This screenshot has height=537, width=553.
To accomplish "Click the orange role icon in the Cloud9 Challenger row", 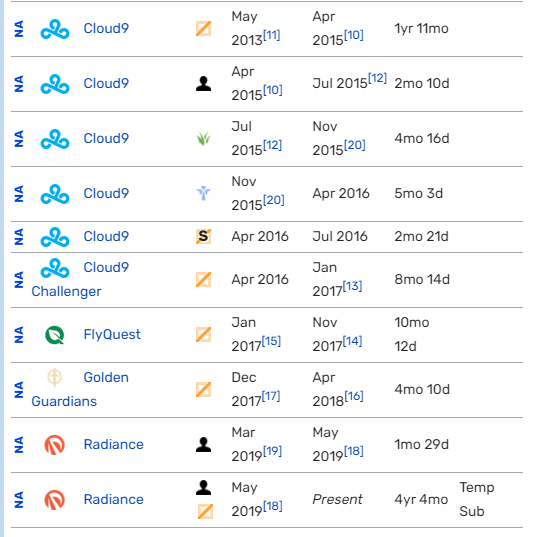I will (203, 280).
